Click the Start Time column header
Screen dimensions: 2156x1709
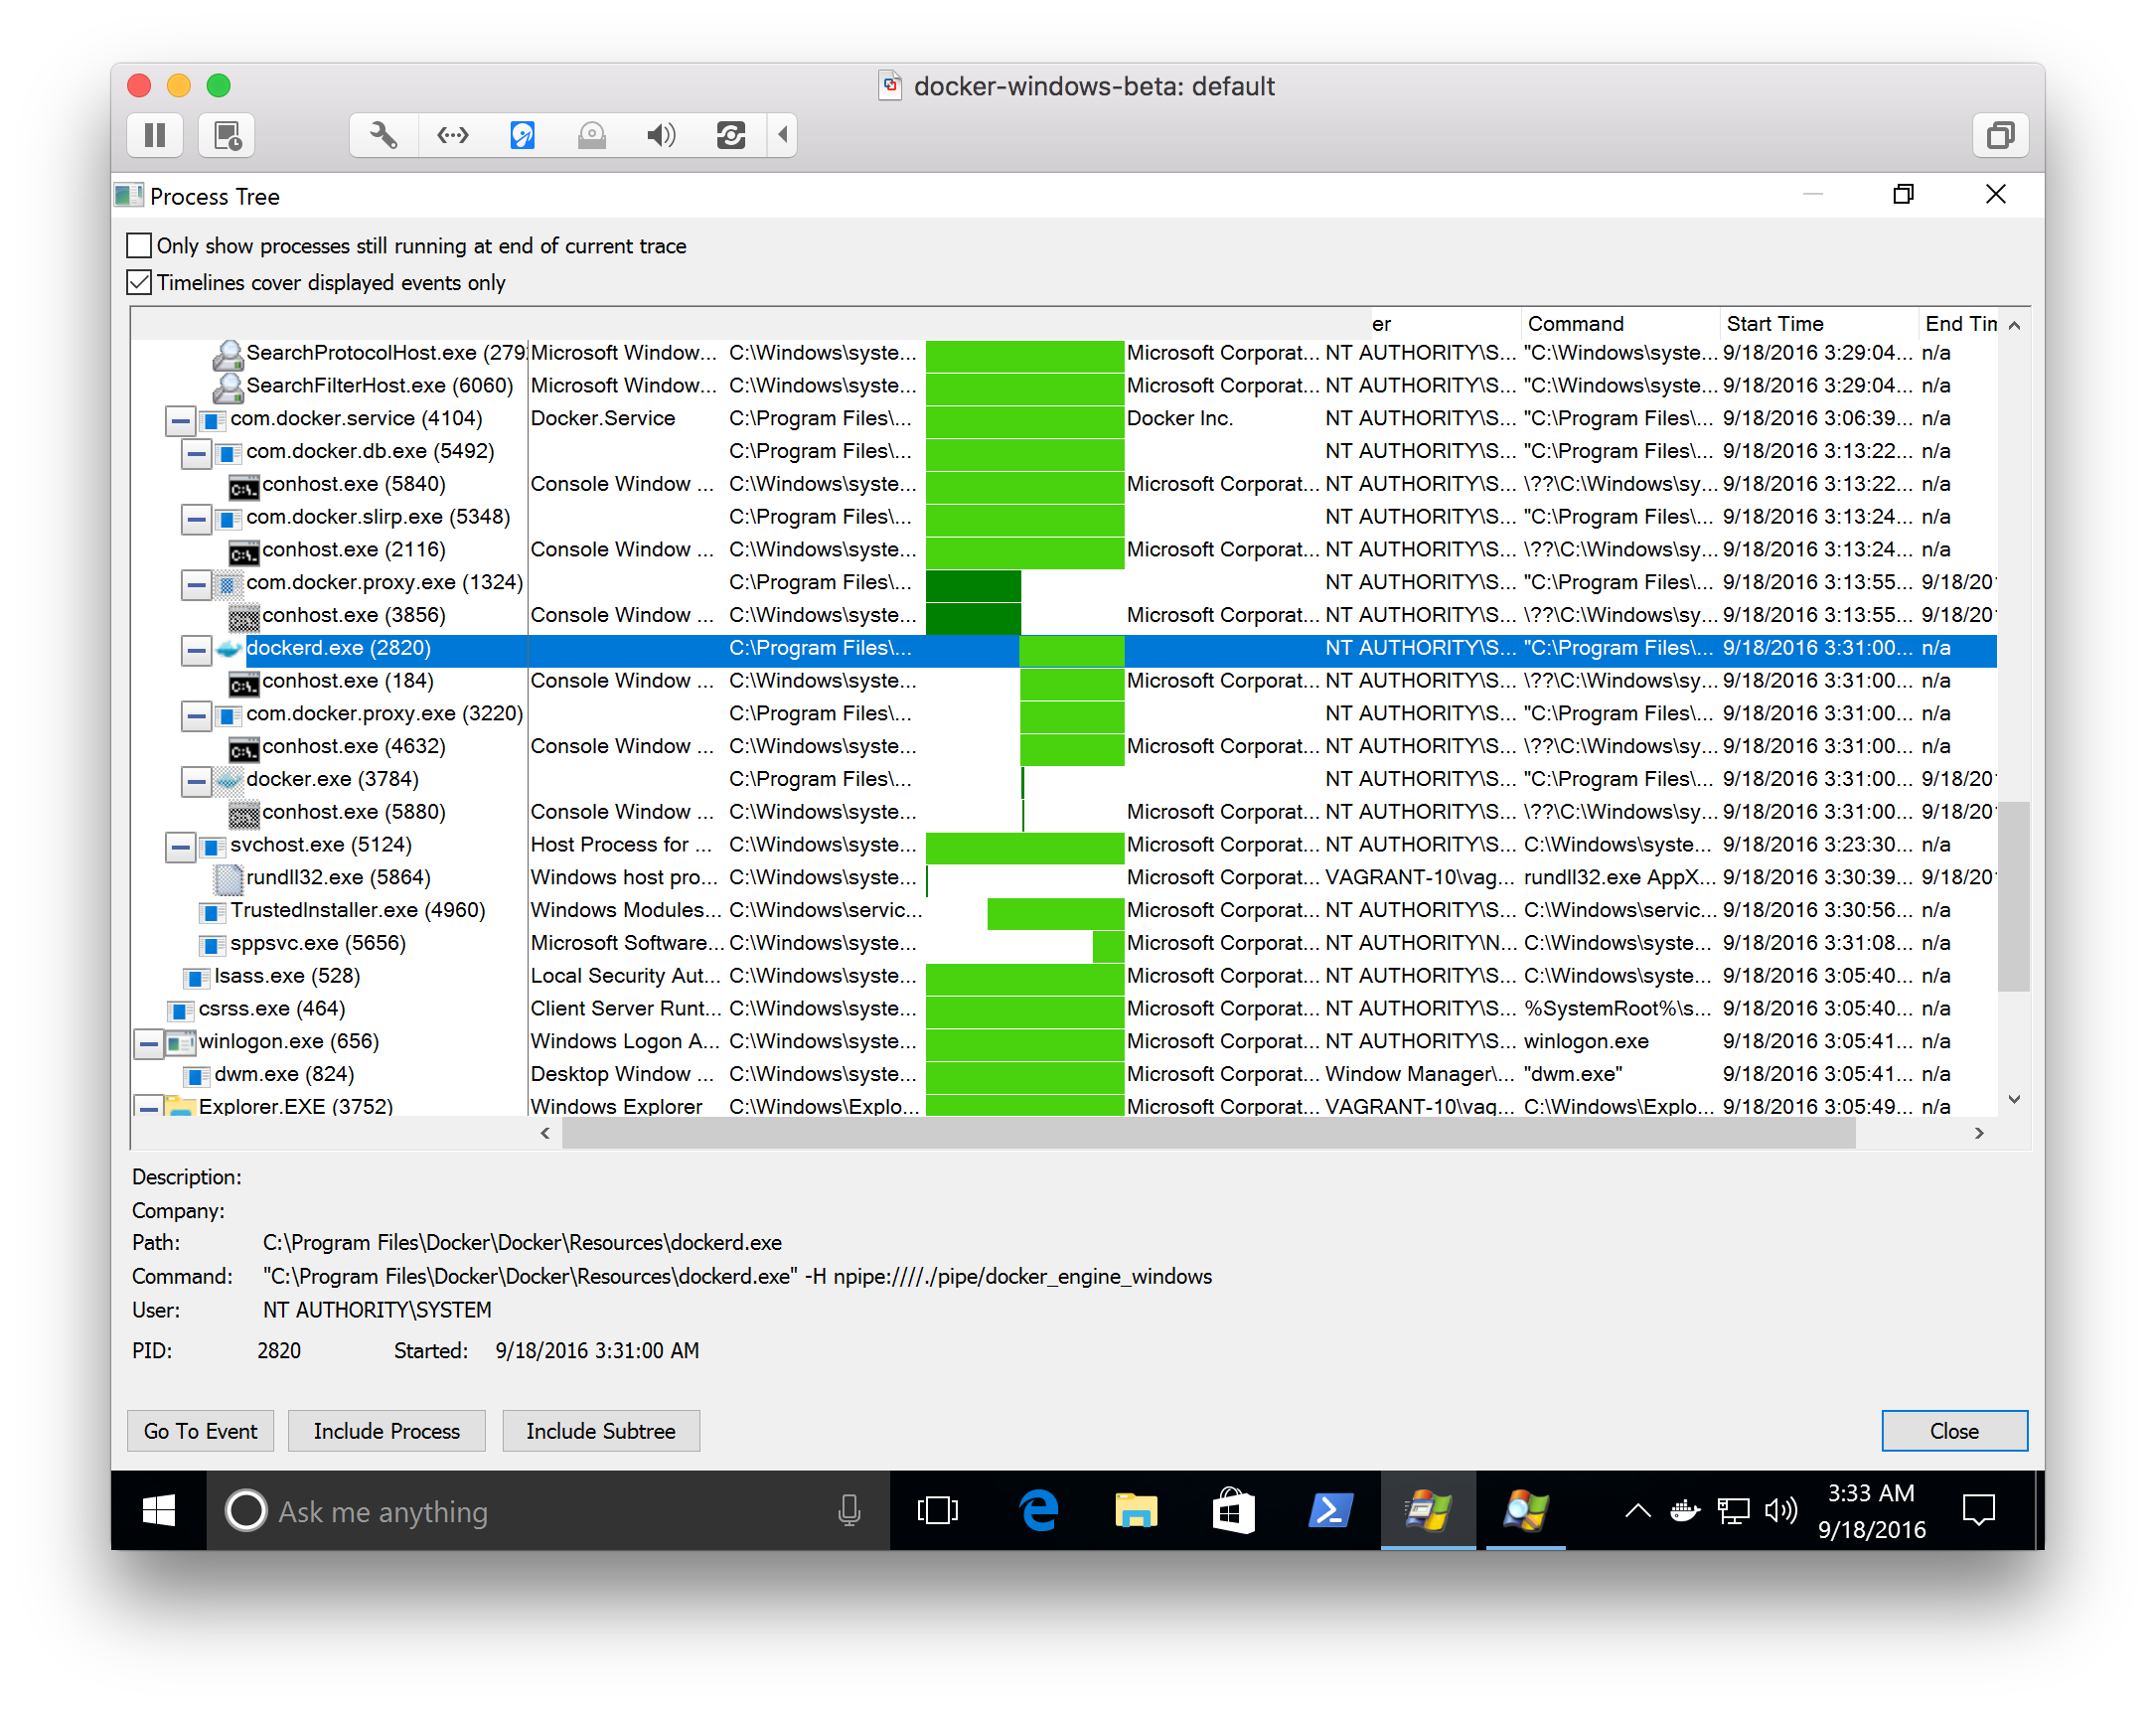pos(1776,323)
